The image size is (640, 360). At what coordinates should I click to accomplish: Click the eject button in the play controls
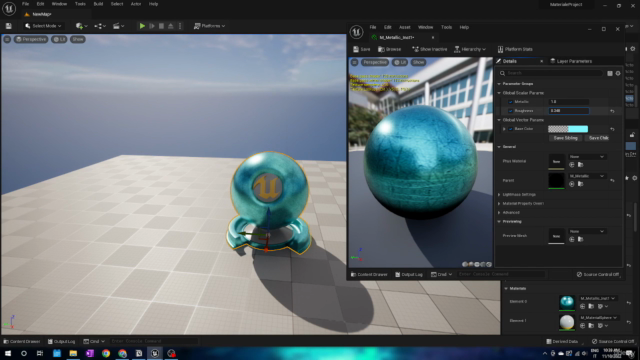tap(171, 26)
